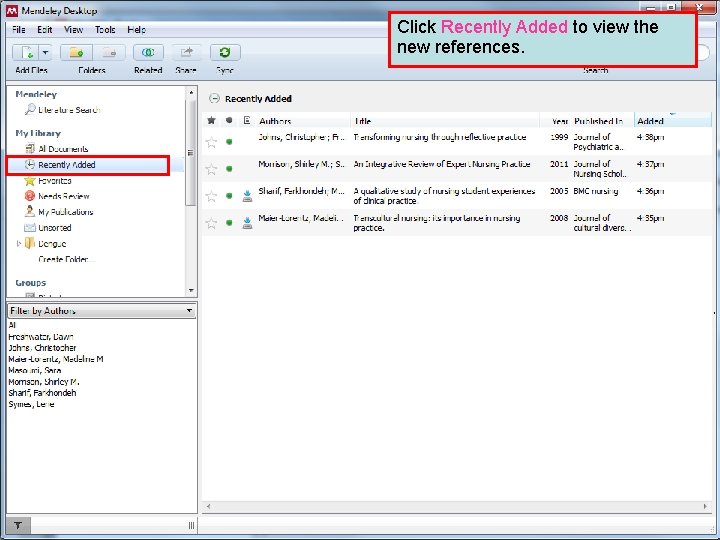Open the Add Files dropdown arrow
The width and height of the screenshot is (720, 540).
click(x=45, y=53)
